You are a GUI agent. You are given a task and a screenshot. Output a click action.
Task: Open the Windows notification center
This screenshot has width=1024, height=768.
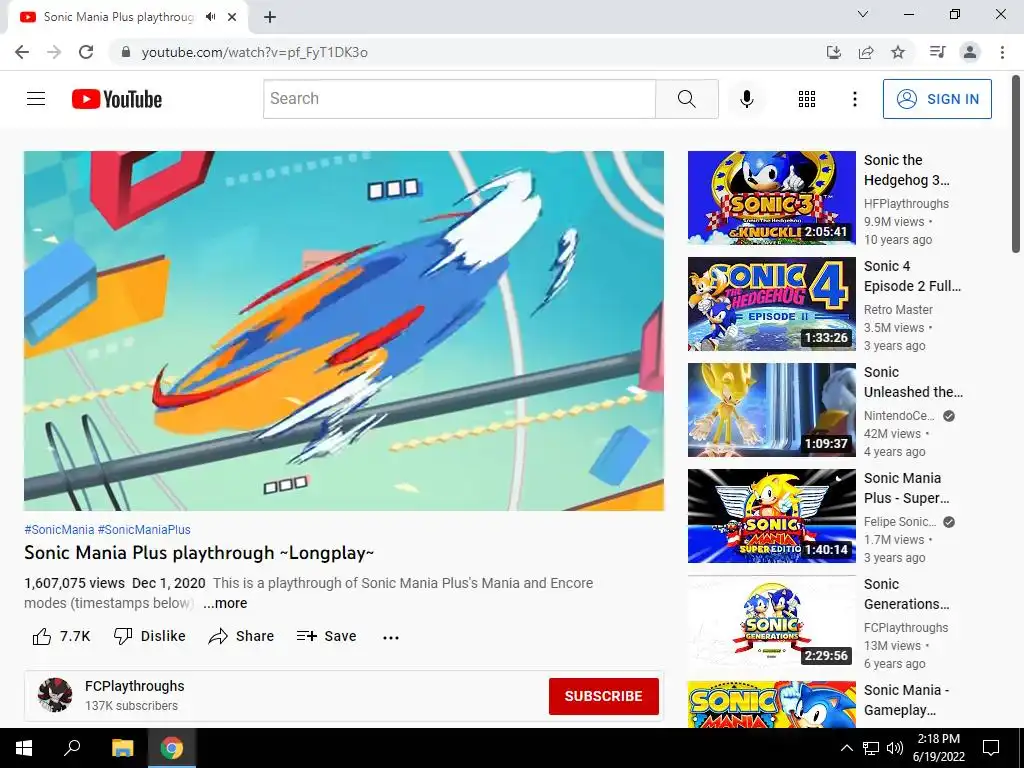[991, 748]
